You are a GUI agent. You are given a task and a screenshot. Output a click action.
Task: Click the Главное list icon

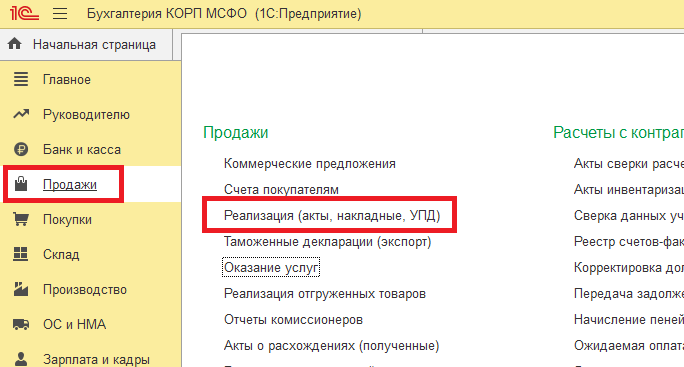click(x=21, y=79)
